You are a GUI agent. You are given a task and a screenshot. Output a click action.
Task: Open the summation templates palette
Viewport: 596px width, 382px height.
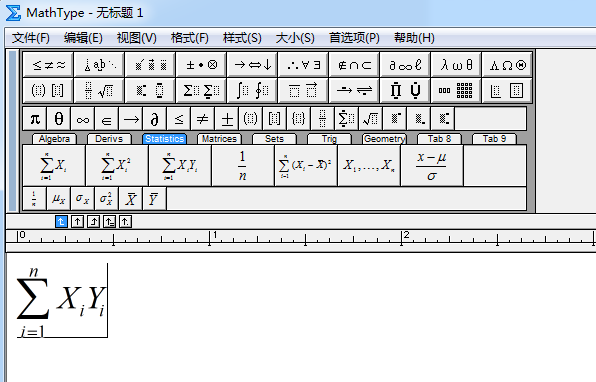tap(201, 90)
